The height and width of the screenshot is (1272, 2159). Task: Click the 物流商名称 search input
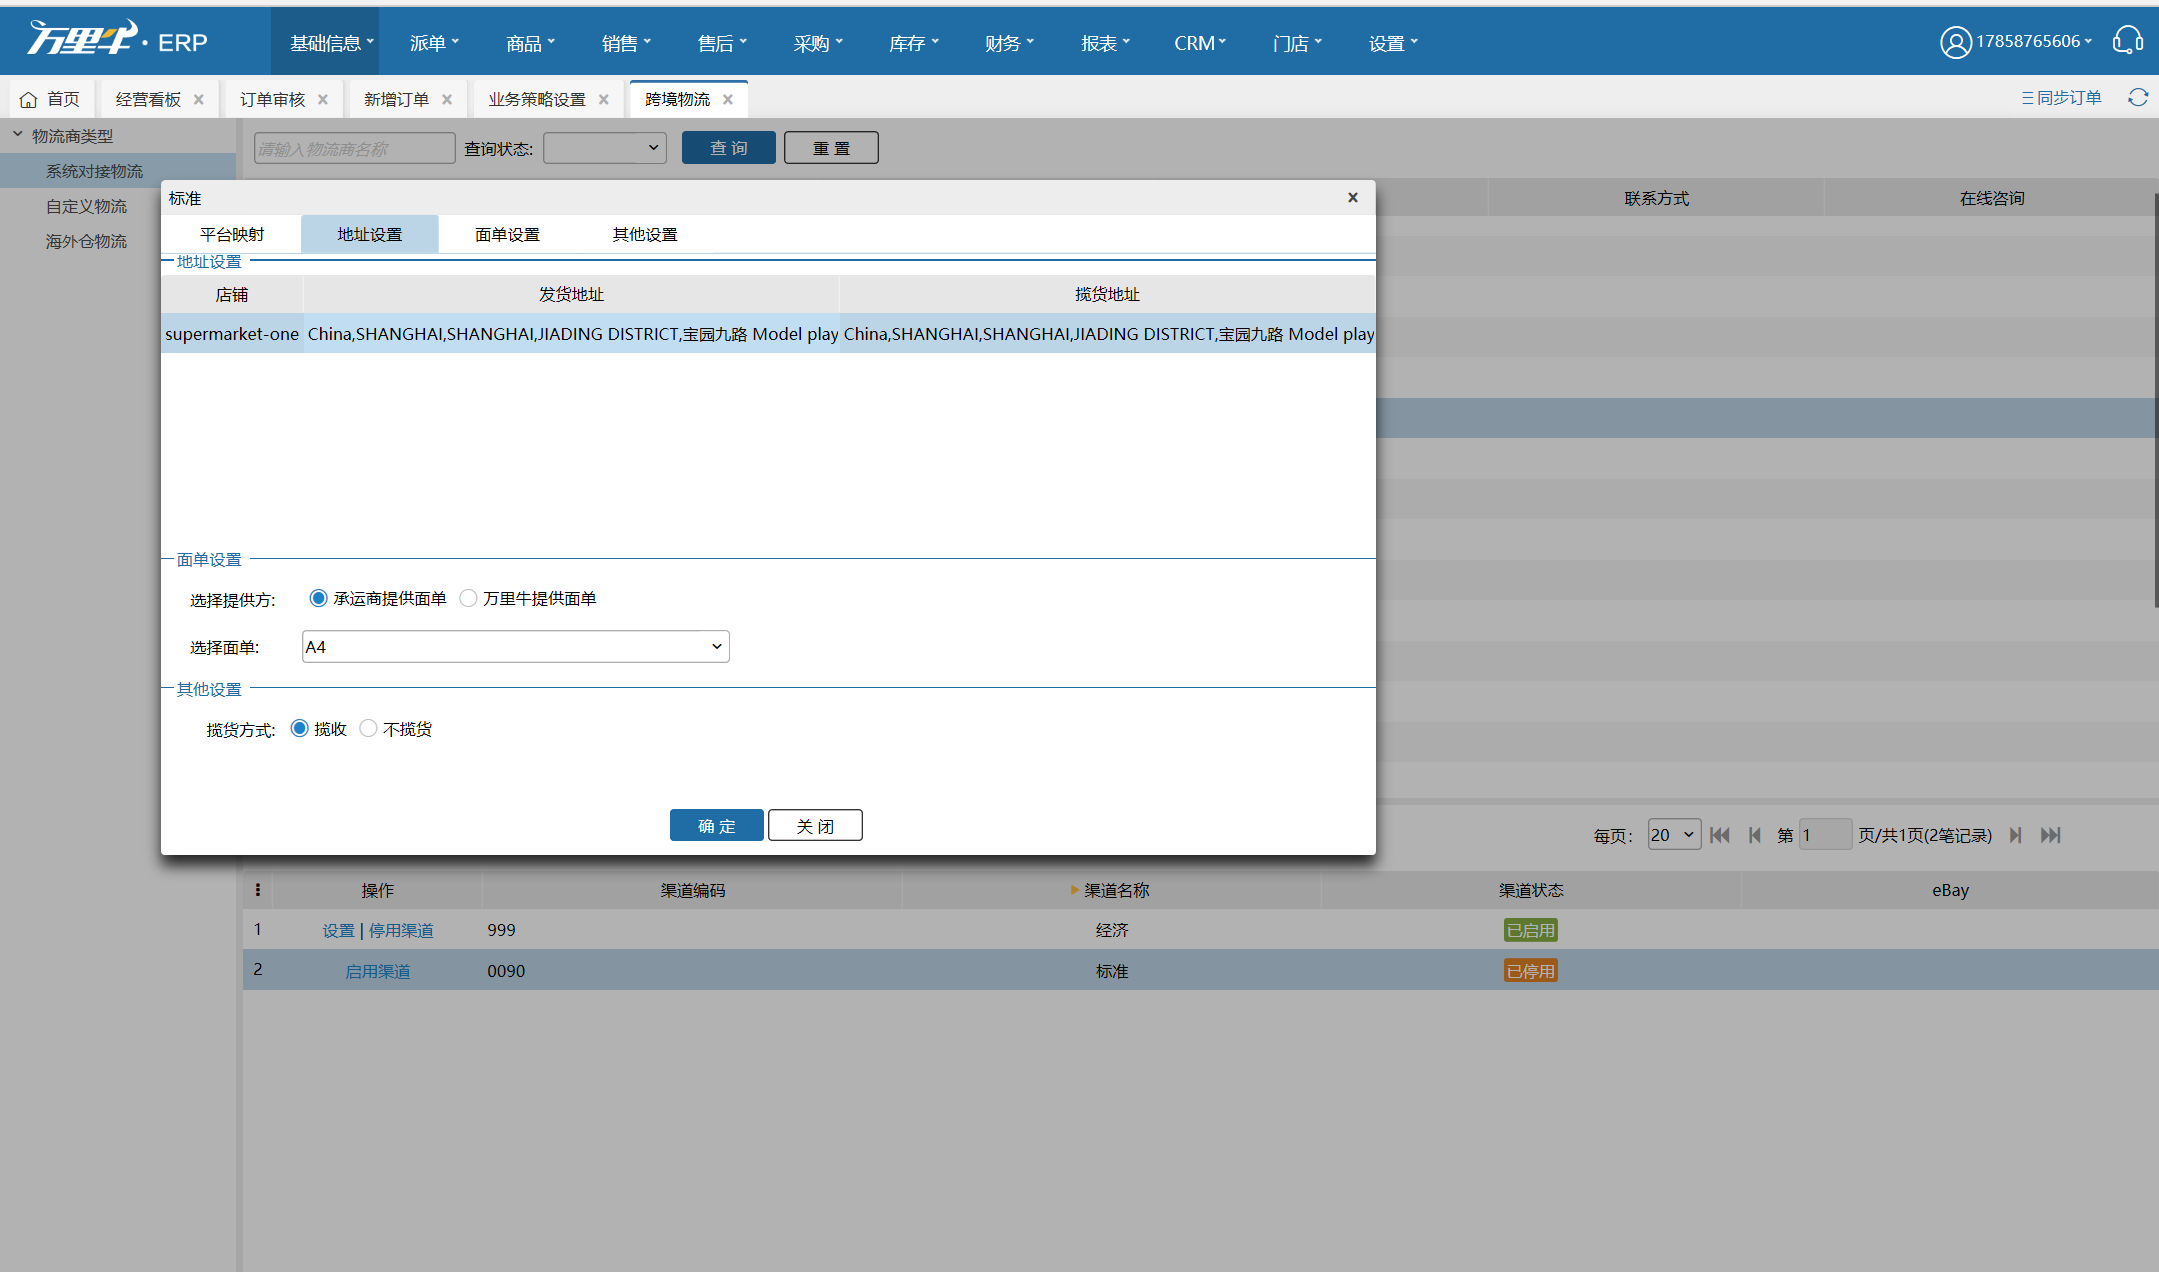pyautogui.click(x=354, y=148)
